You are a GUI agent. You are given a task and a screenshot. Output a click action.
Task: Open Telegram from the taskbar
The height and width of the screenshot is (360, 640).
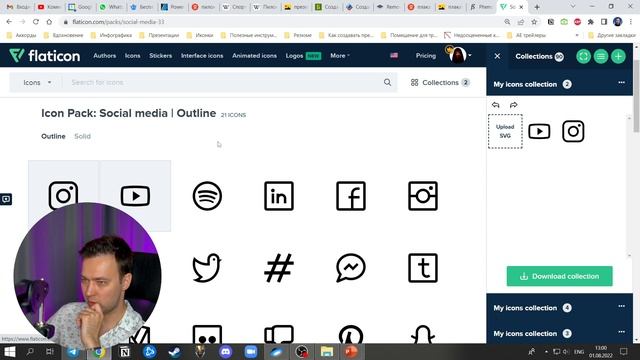[73, 352]
